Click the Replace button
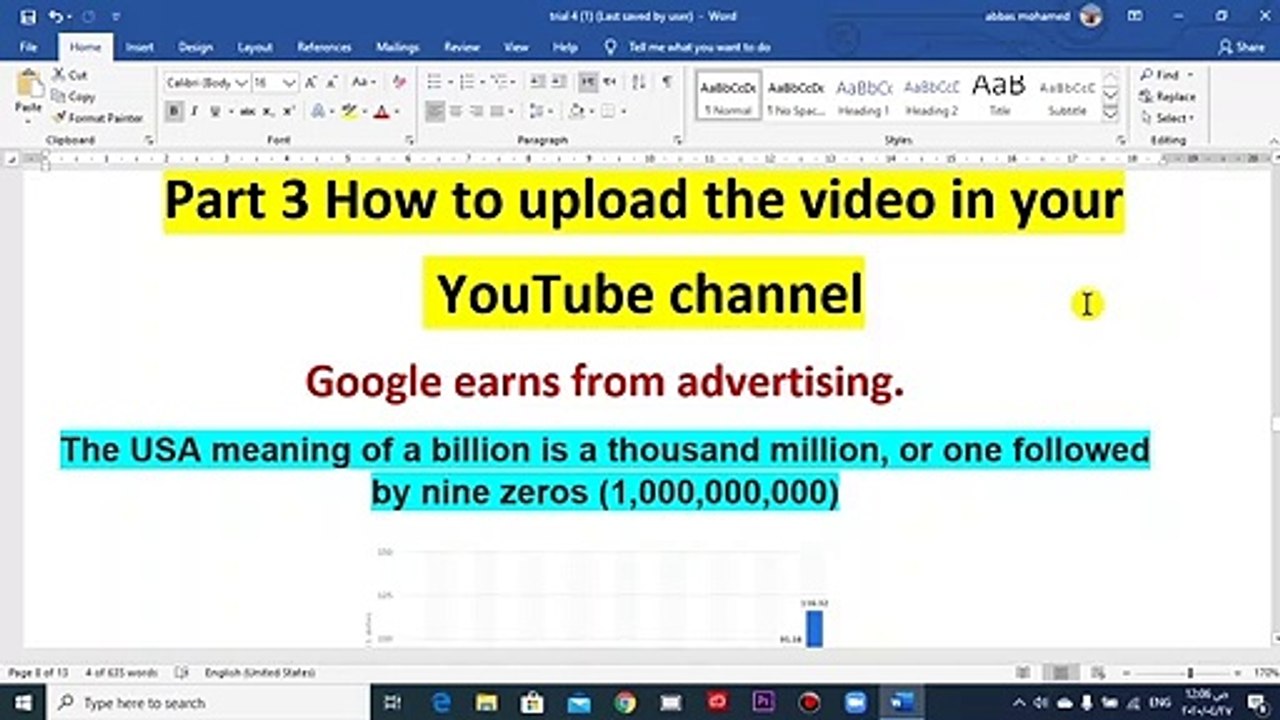The height and width of the screenshot is (720, 1280). (x=1168, y=96)
